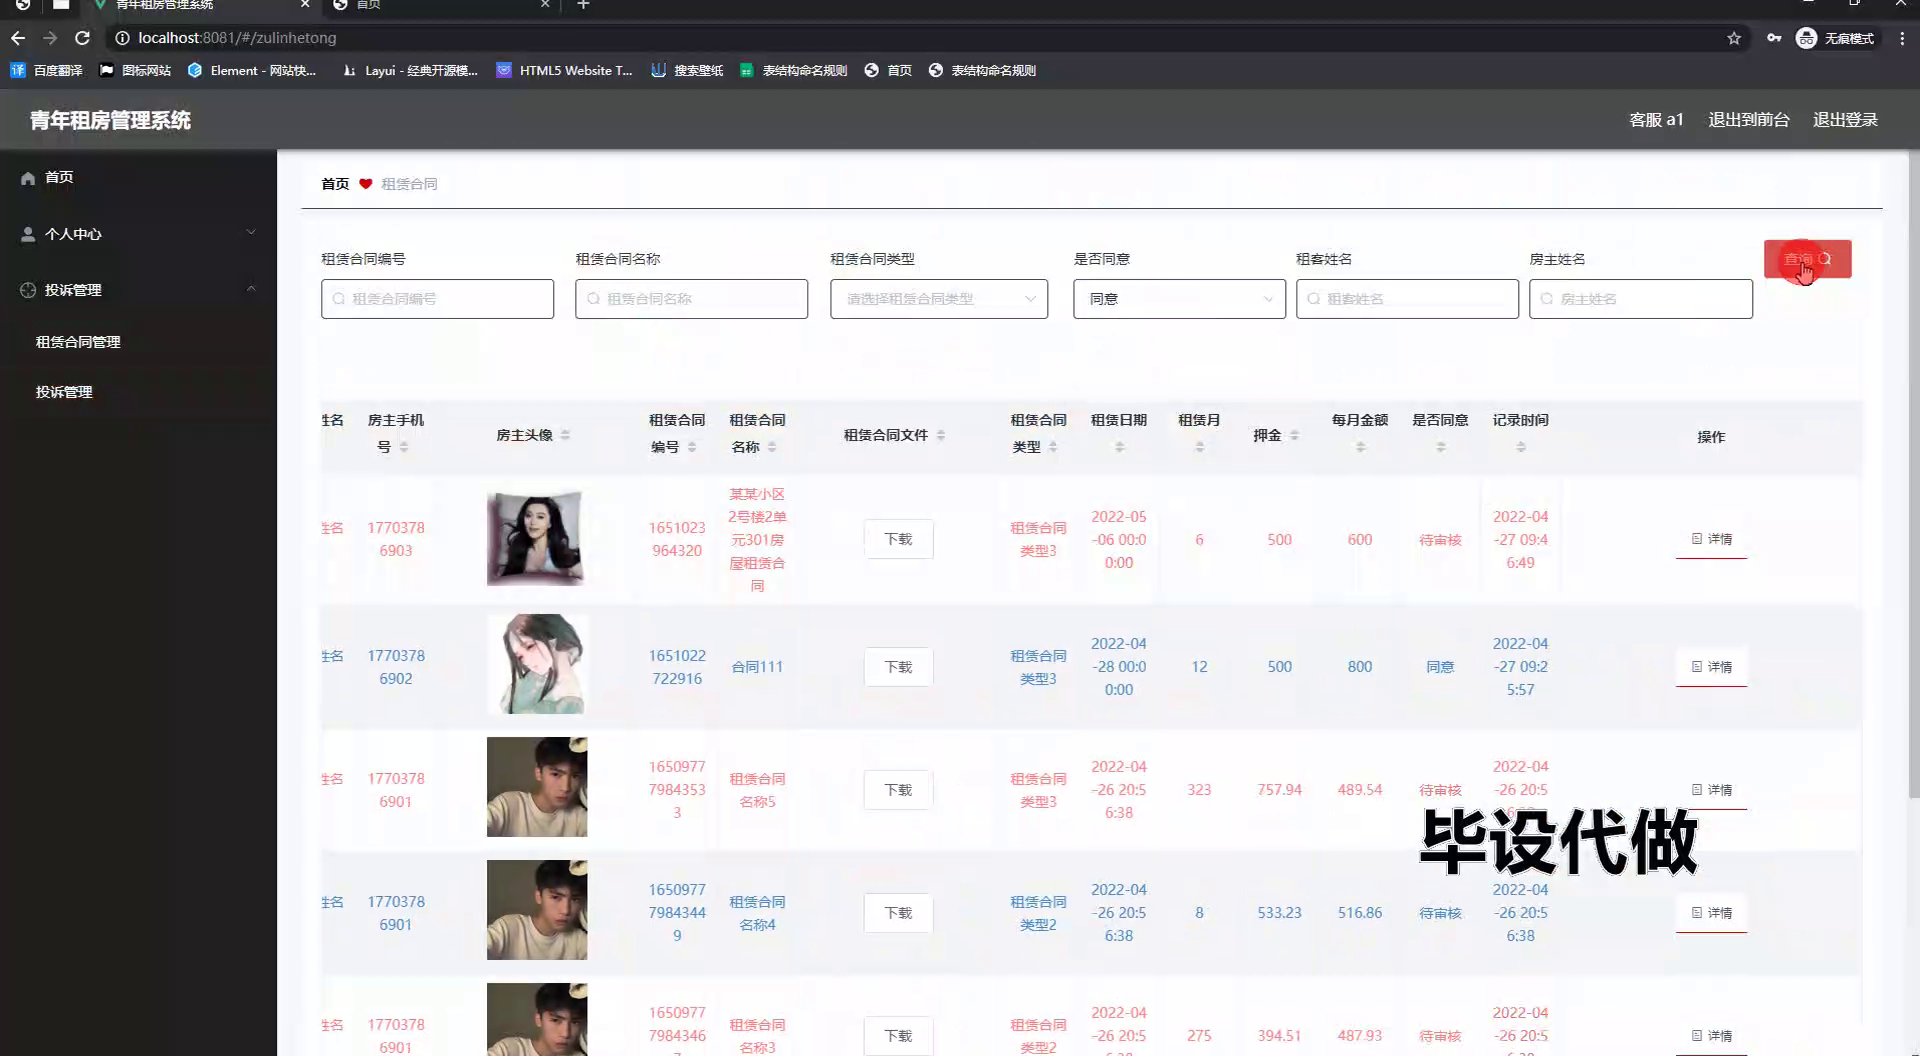The height and width of the screenshot is (1056, 1920).
Task: Sort by 每月金额 column arrows
Action: 1360,447
